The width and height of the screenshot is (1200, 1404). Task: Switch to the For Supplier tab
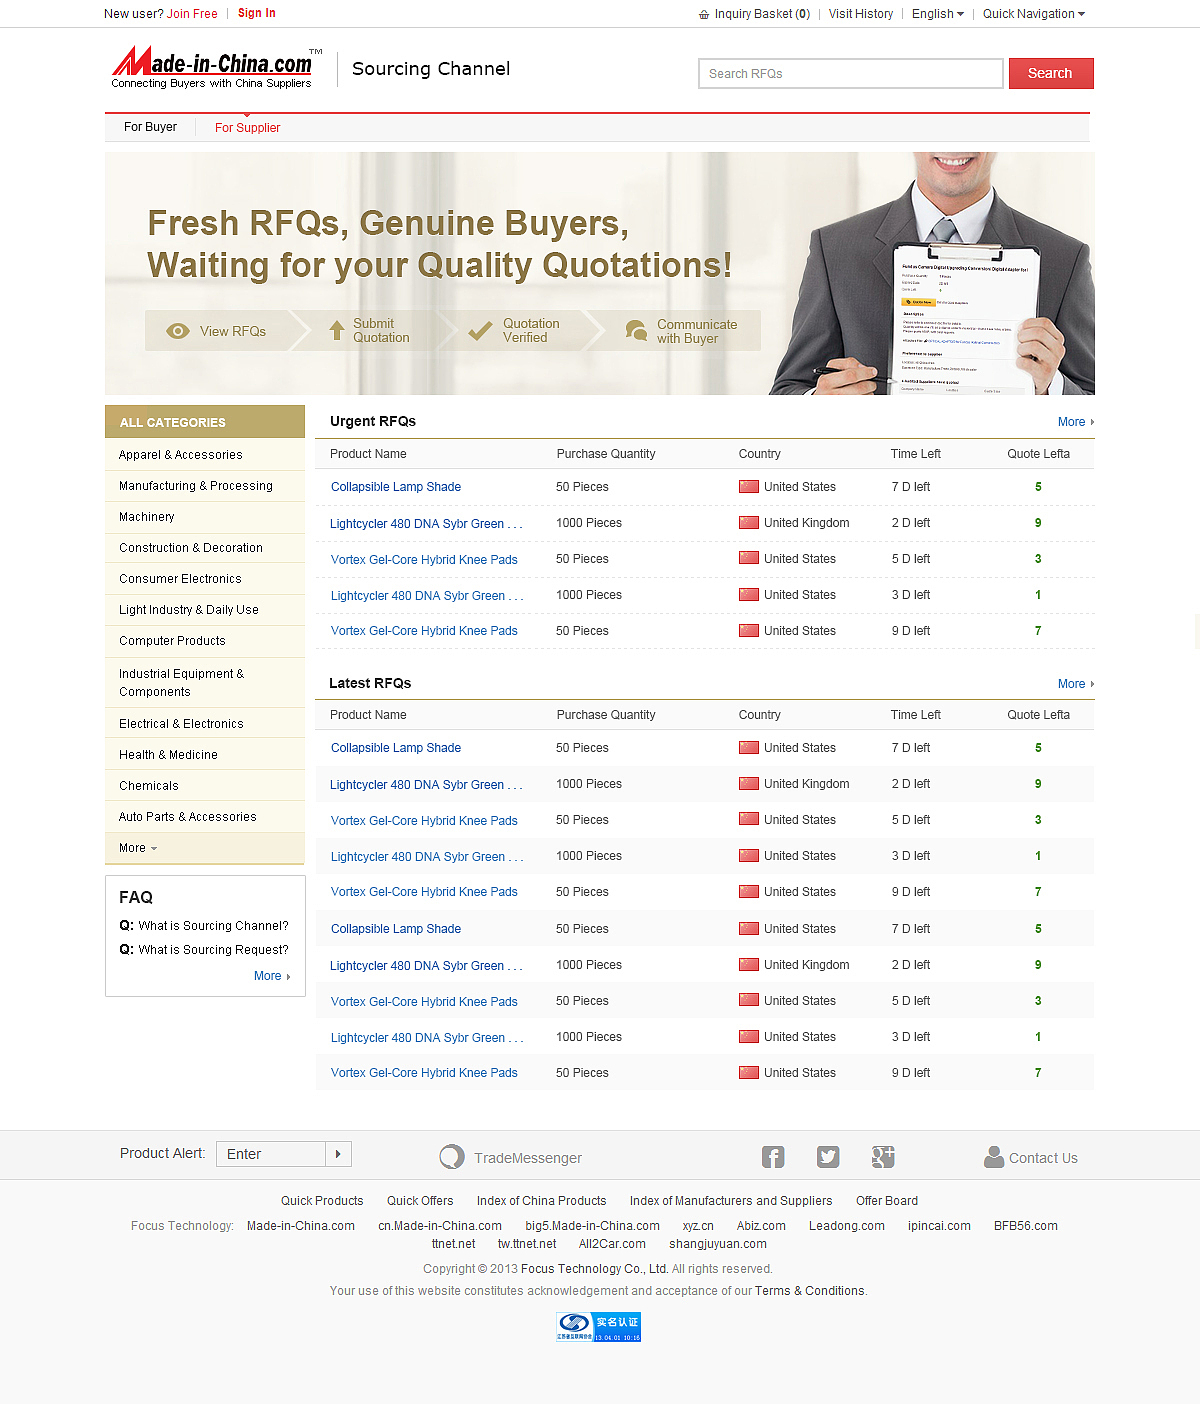[247, 128]
